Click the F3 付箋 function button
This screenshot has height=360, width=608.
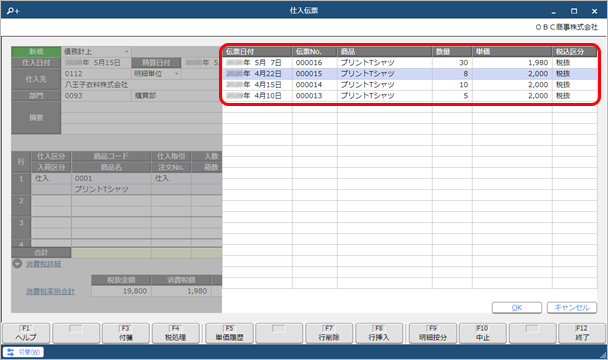point(125,333)
